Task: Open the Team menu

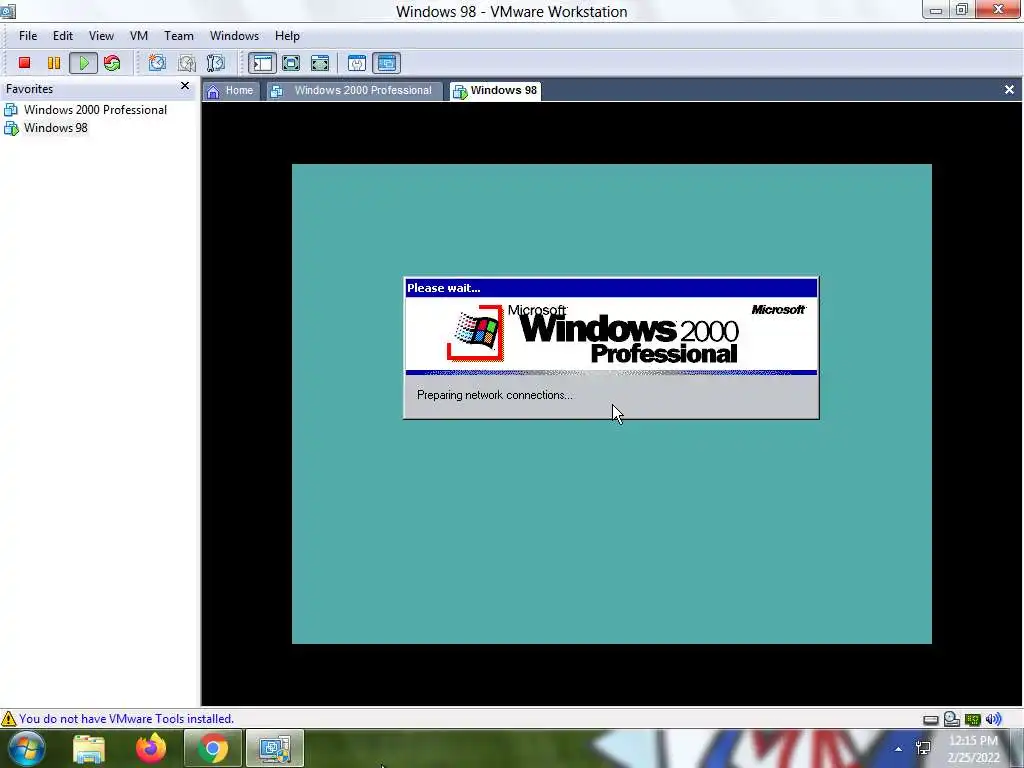Action: pos(178,36)
